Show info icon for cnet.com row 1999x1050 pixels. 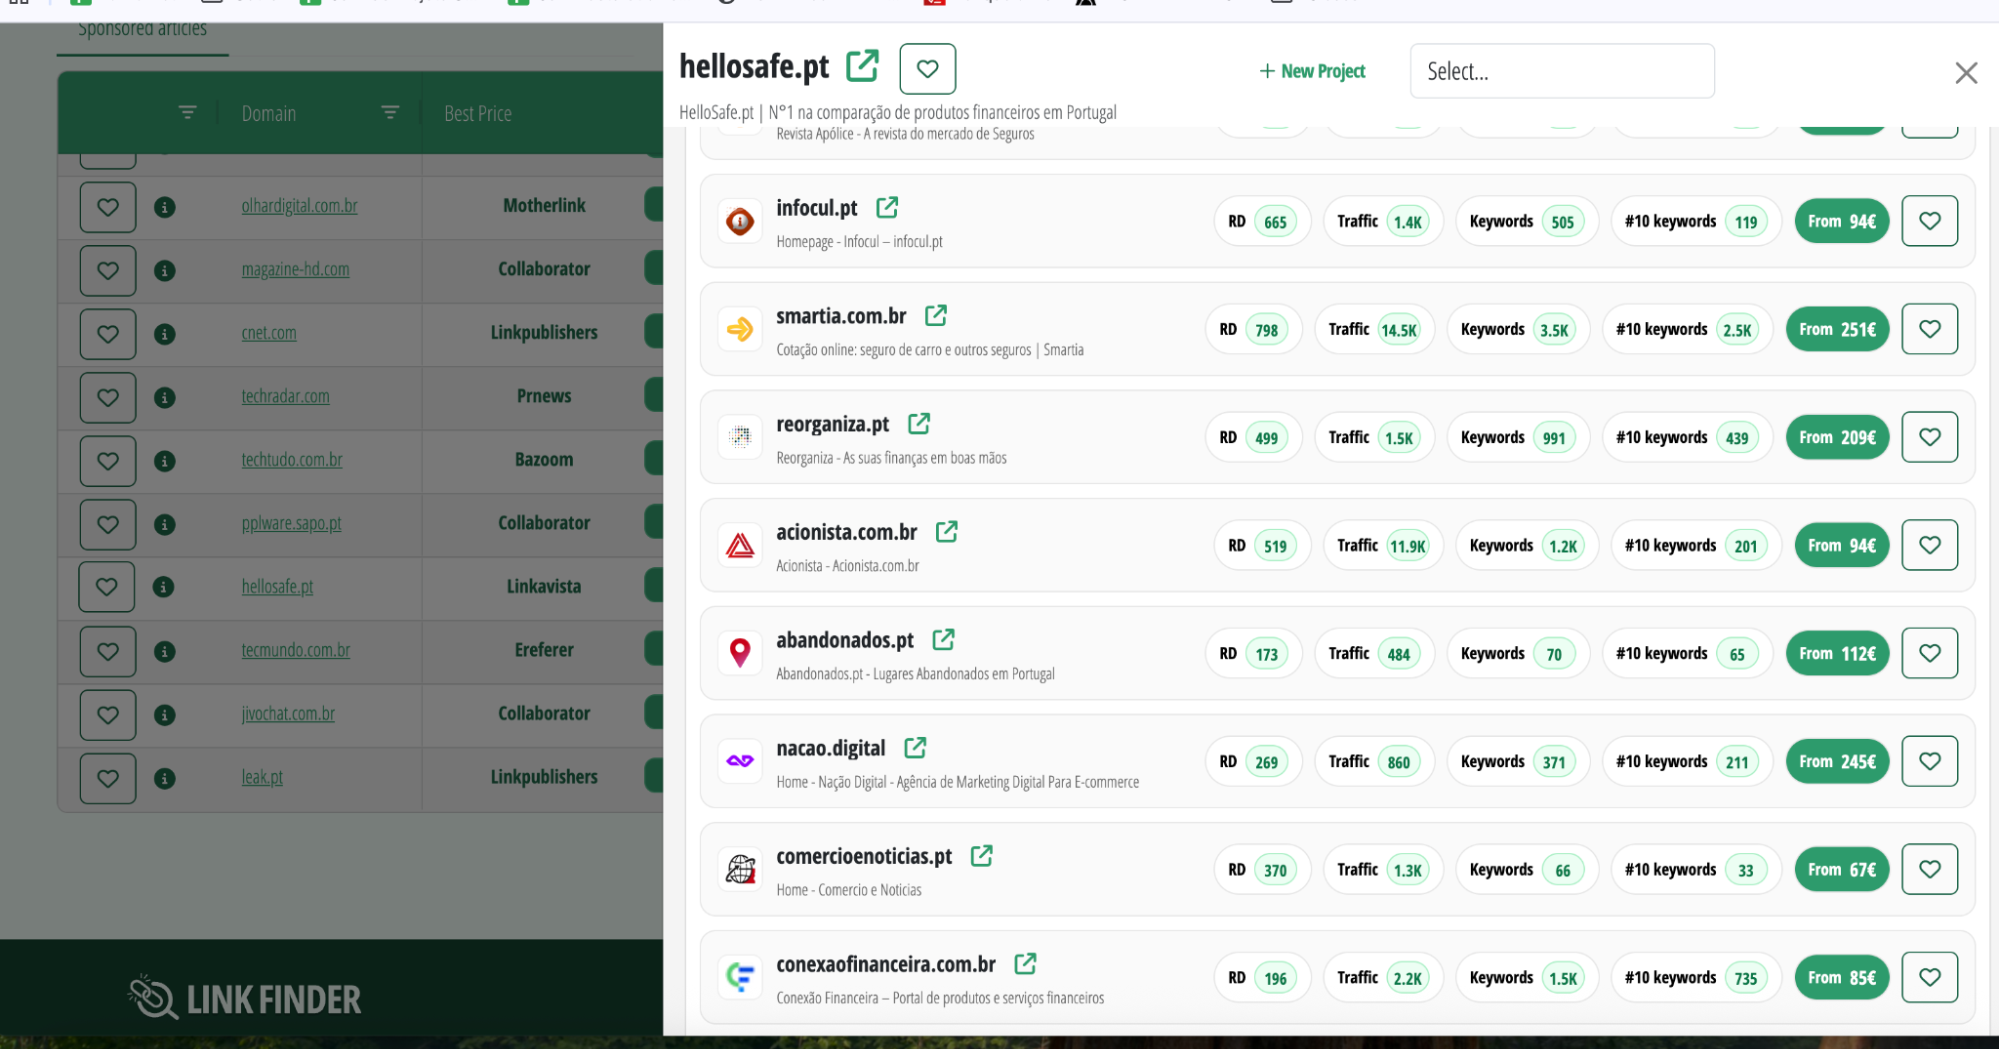coord(165,334)
